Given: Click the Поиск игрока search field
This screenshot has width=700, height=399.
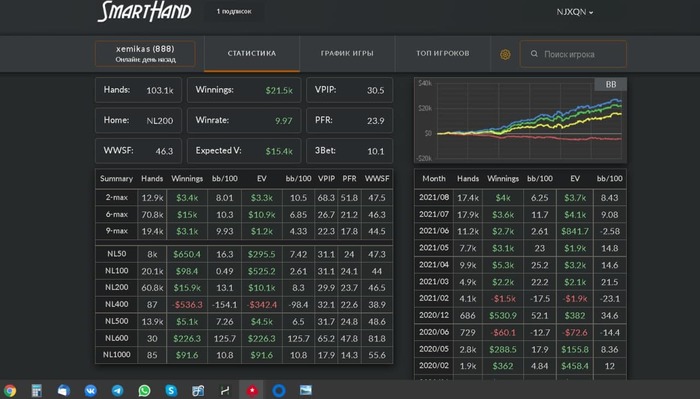Looking at the screenshot, I should point(573,54).
